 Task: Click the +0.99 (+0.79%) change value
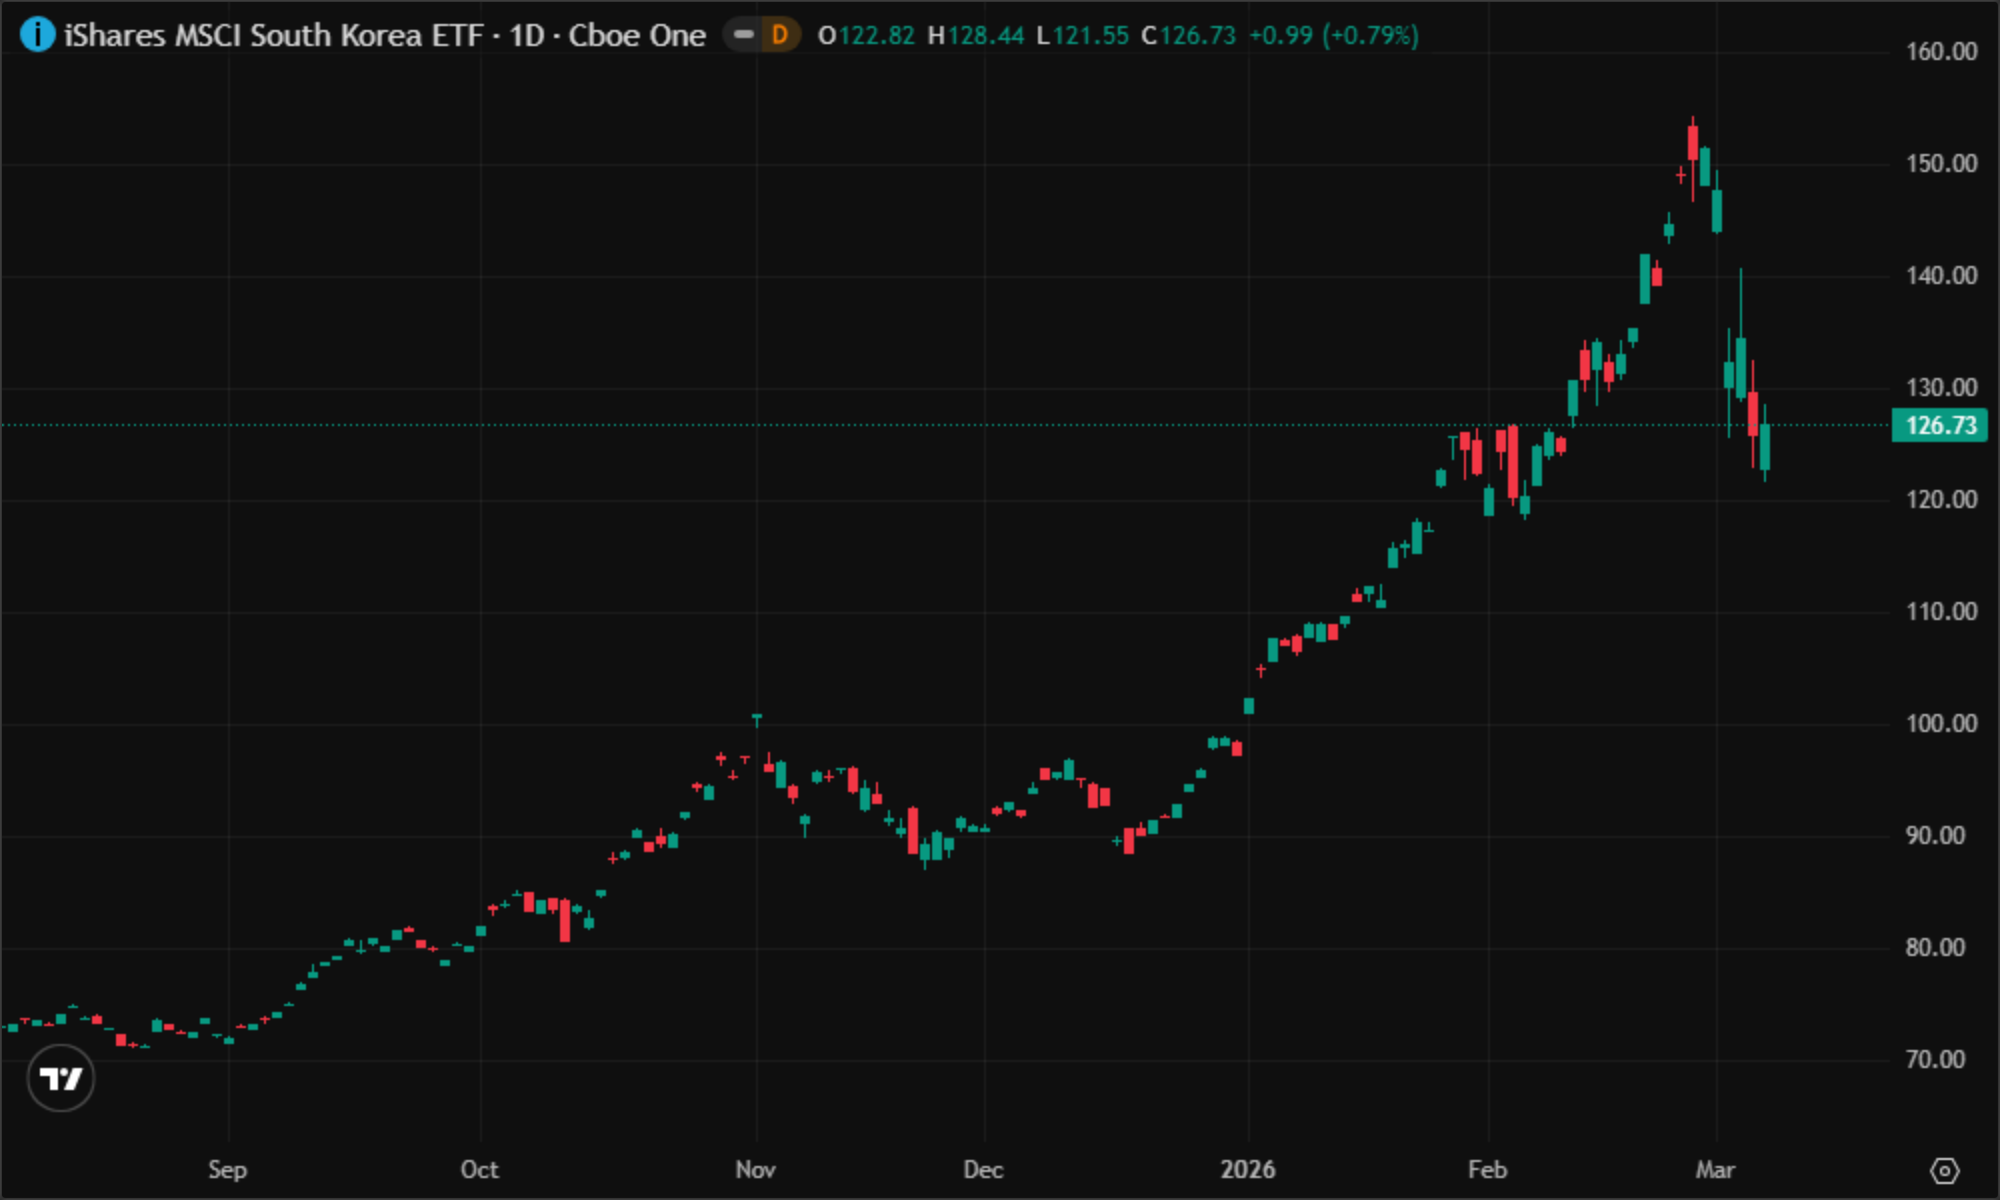(1333, 35)
